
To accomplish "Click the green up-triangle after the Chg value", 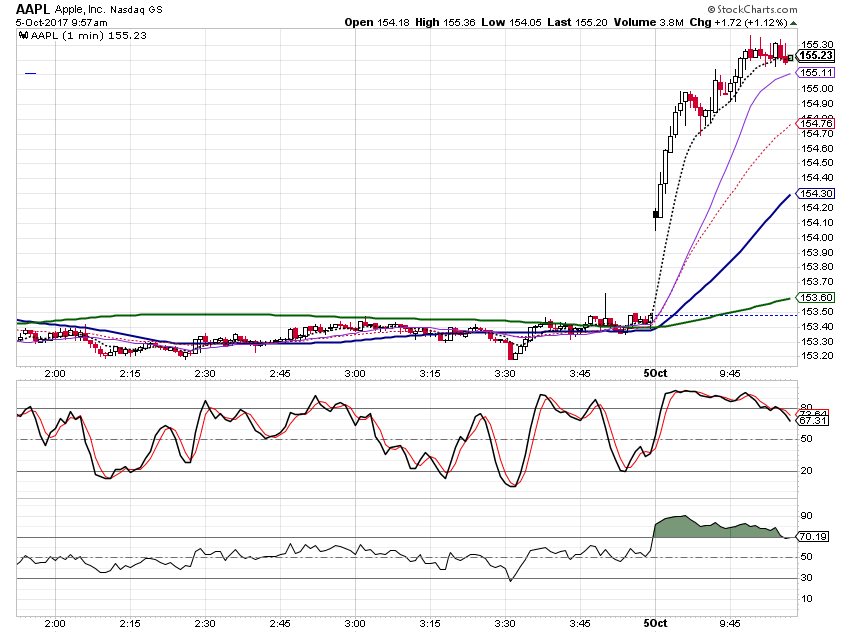I will tap(794, 23).
